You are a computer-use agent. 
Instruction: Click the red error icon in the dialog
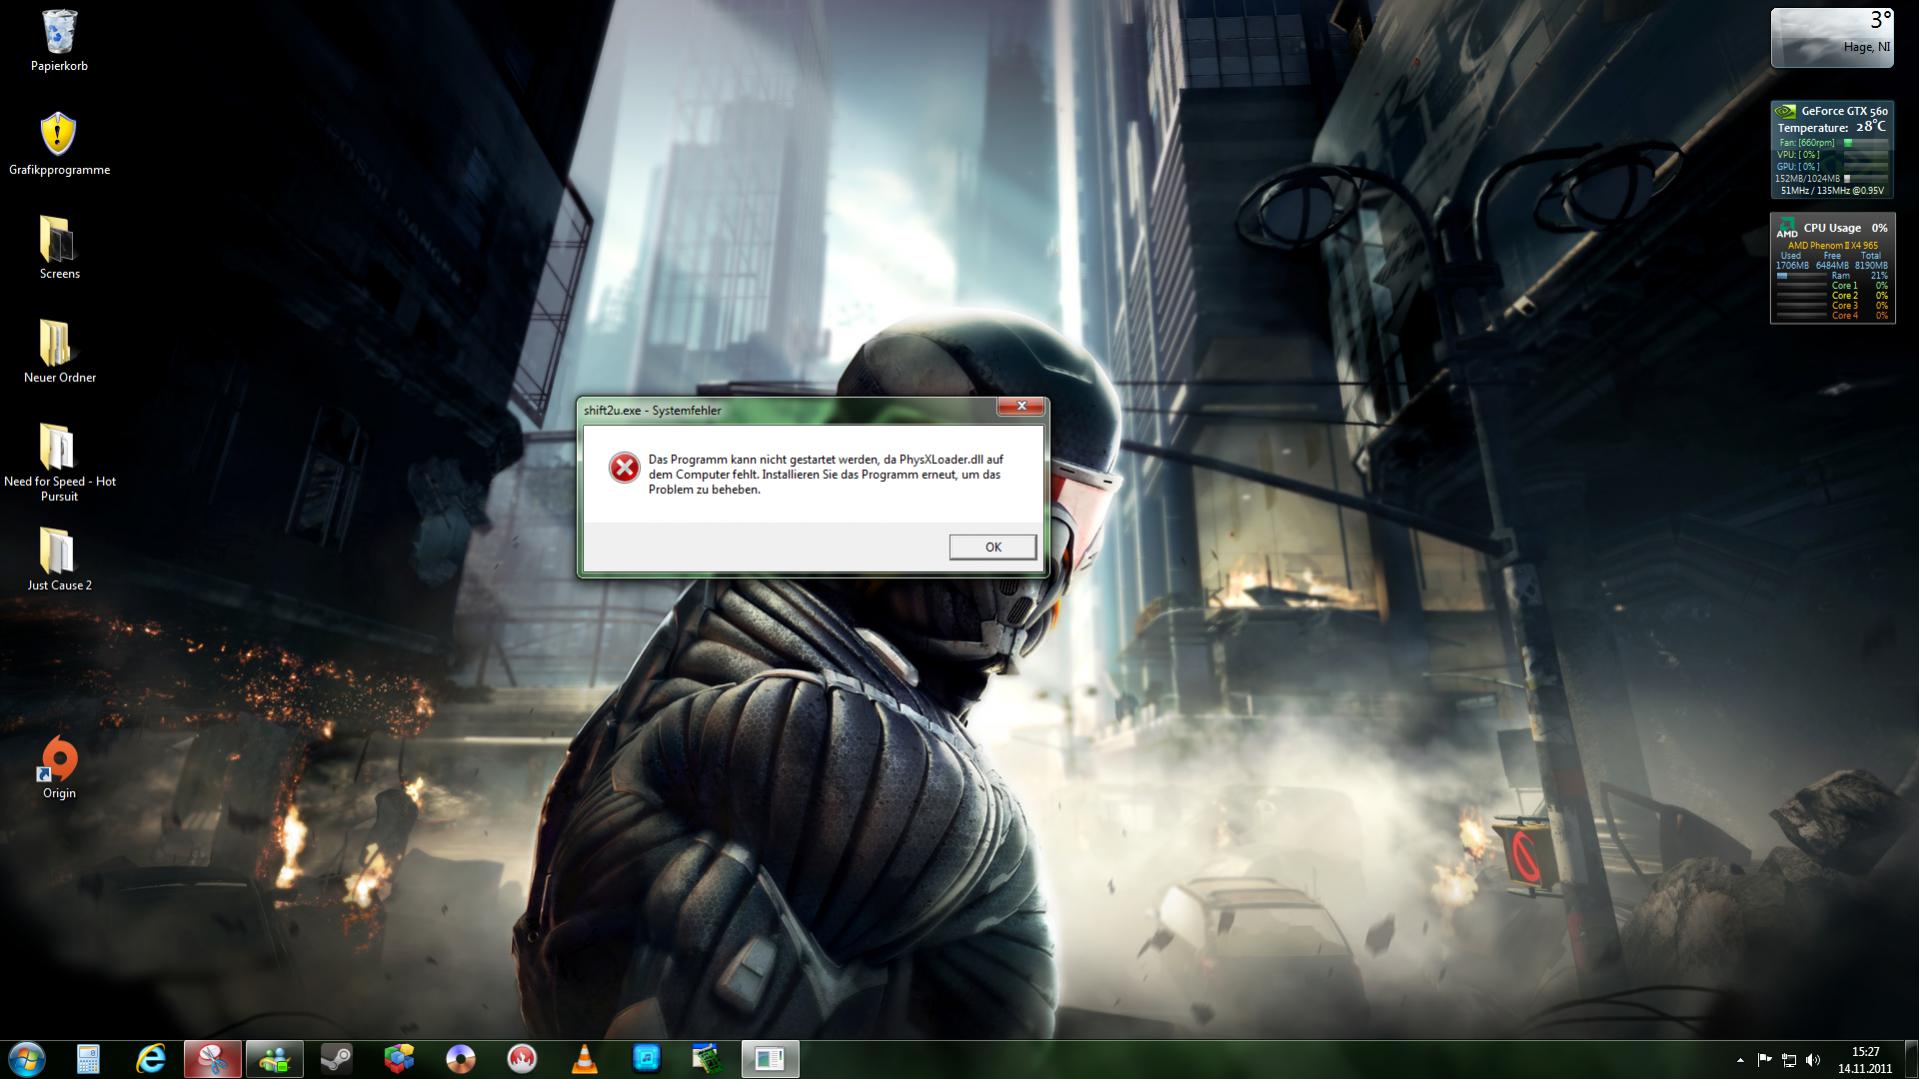coord(624,468)
